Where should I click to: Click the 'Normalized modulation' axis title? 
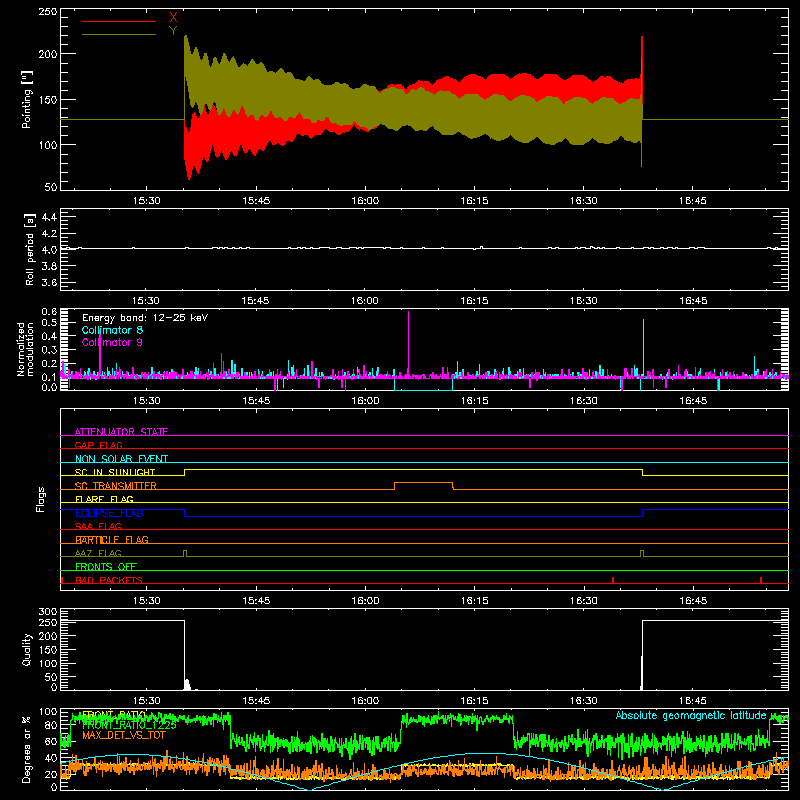(x=25, y=349)
